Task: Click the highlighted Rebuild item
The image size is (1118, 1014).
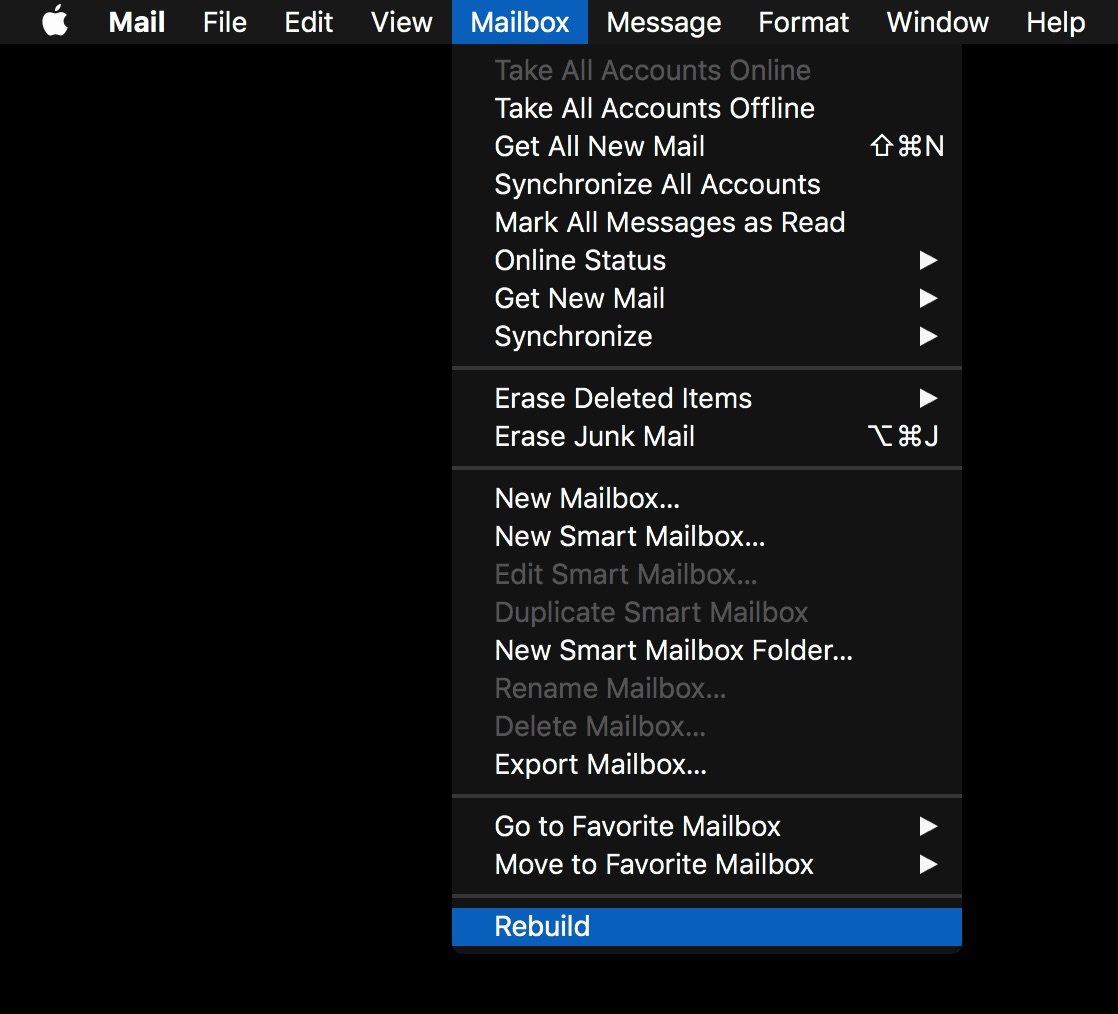Action: [x=707, y=926]
